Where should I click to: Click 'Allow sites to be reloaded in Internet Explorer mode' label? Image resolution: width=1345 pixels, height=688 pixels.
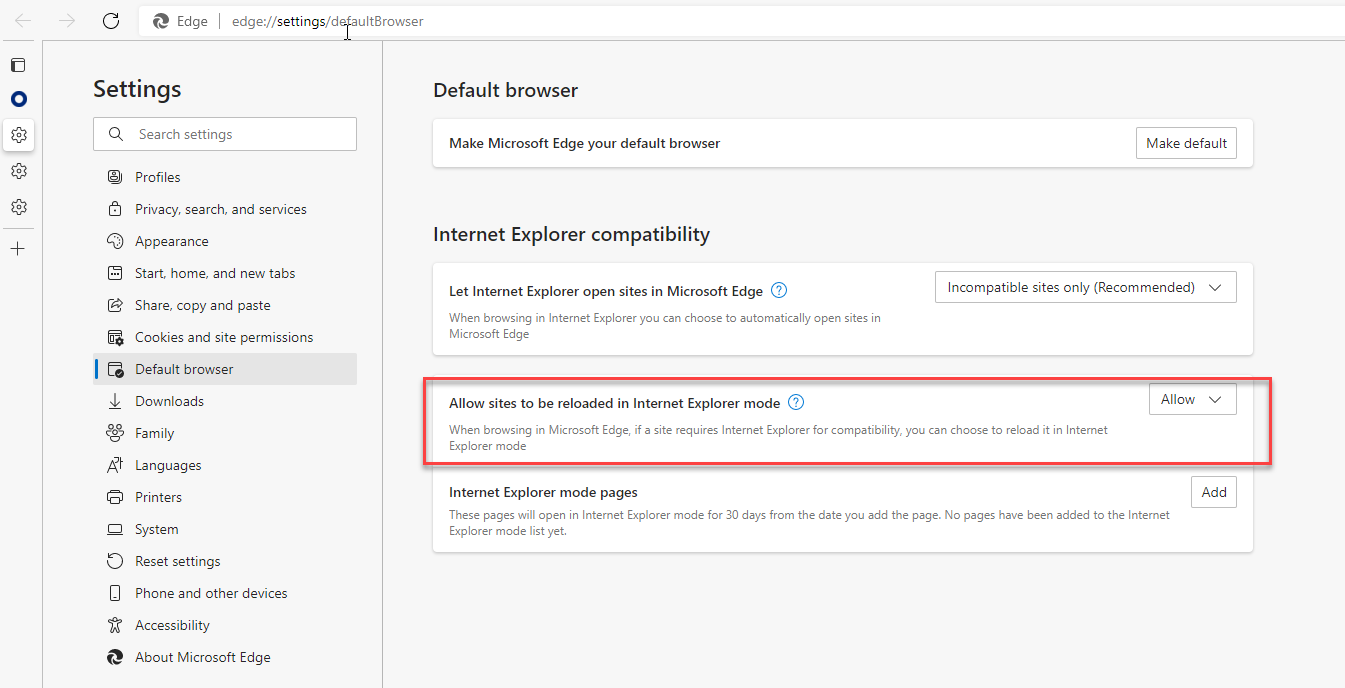614,403
